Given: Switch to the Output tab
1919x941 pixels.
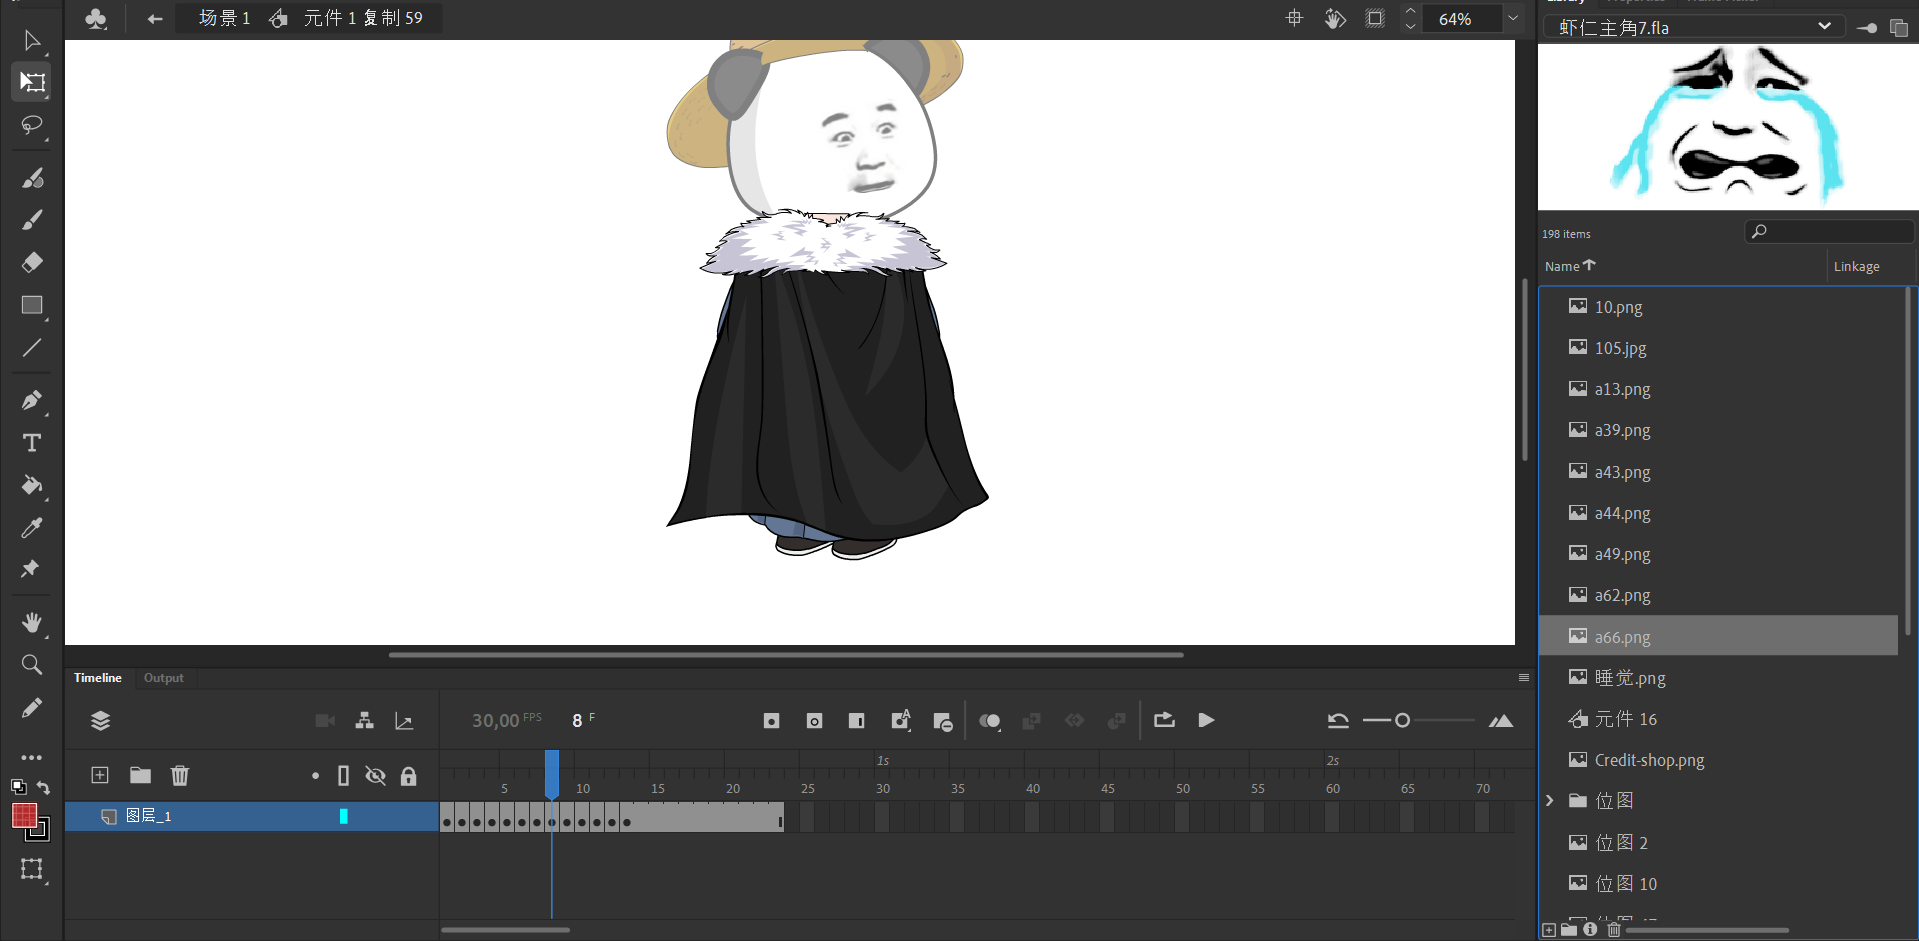Looking at the screenshot, I should [x=163, y=678].
